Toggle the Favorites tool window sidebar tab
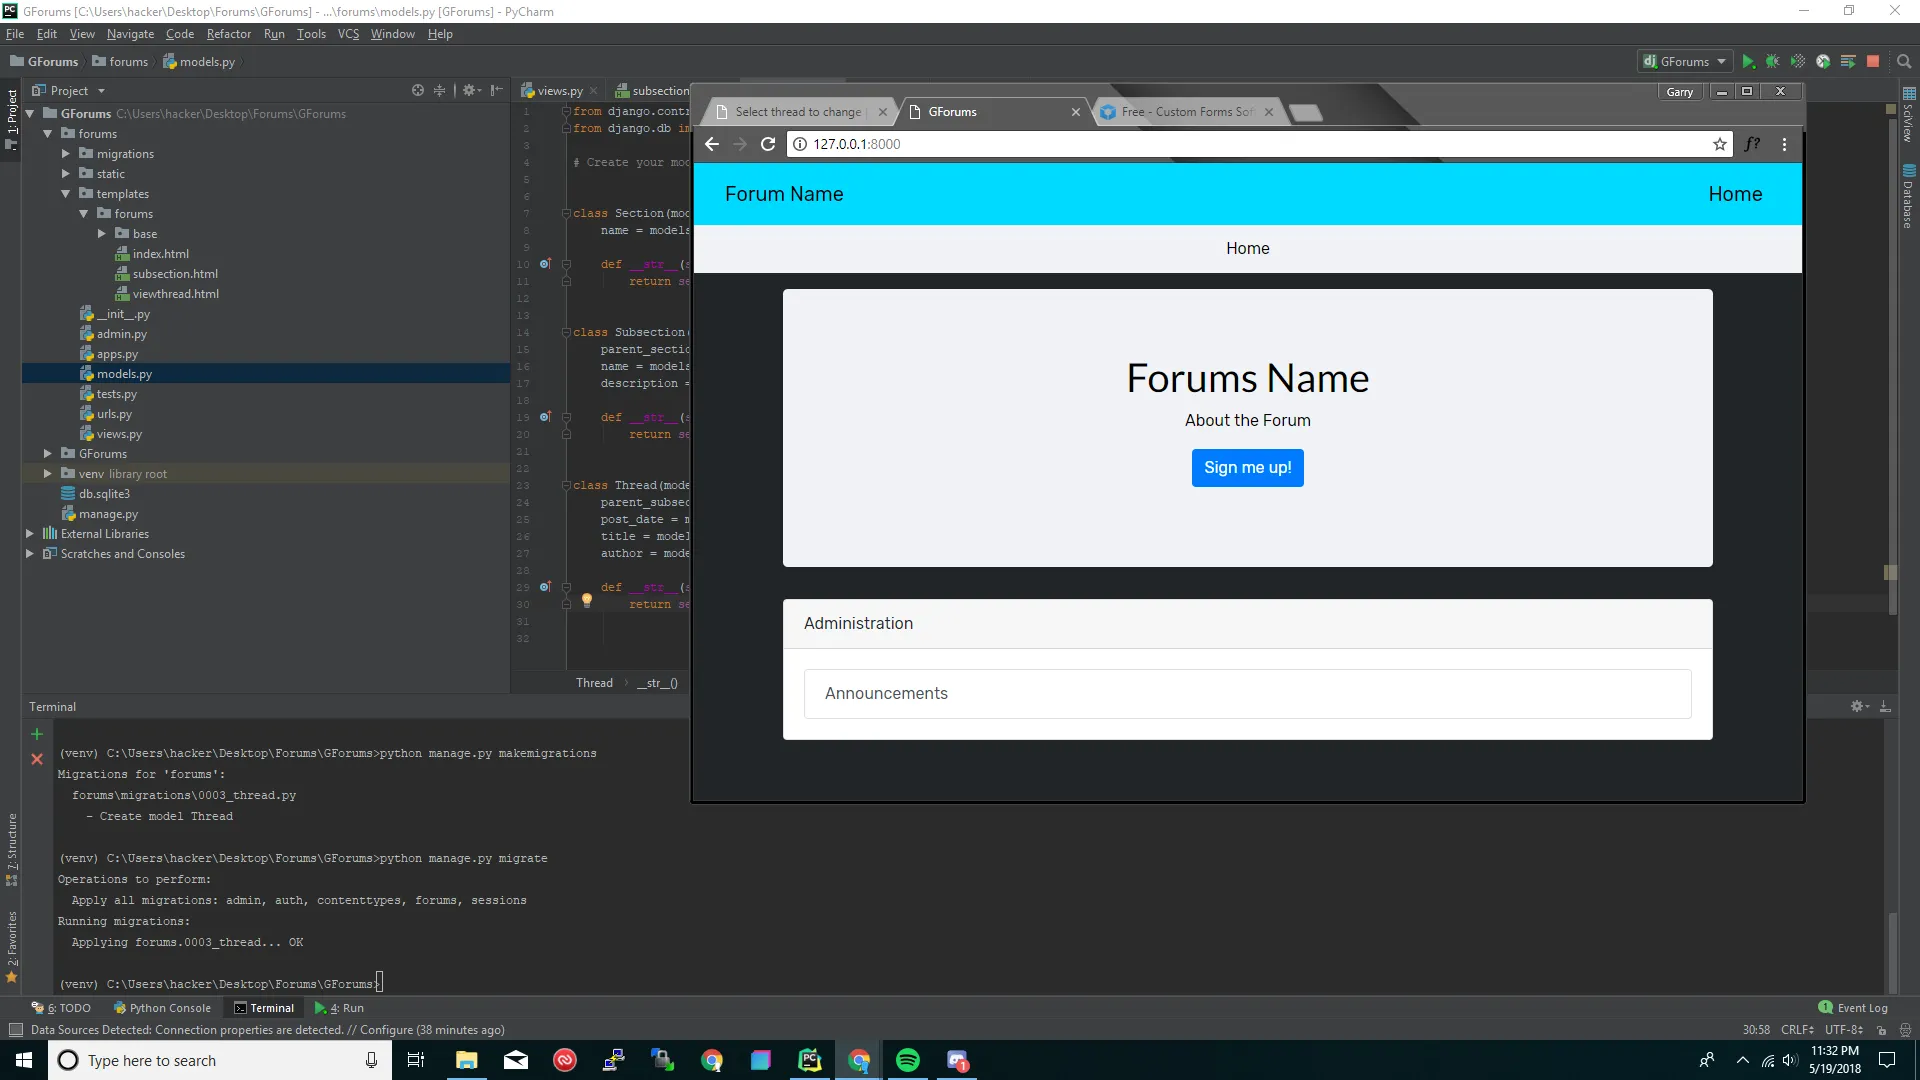Viewport: 1920px width, 1080px height. click(11, 938)
